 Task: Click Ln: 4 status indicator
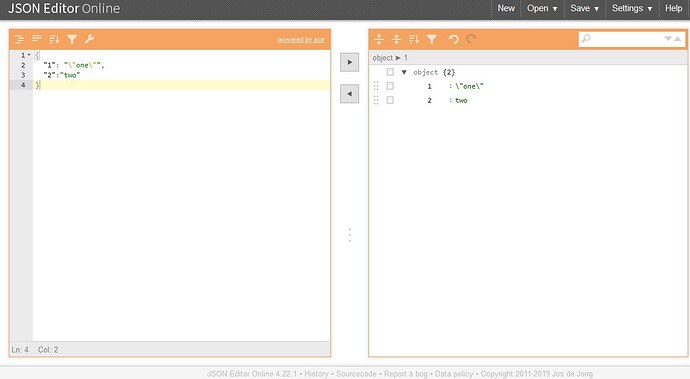click(20, 350)
